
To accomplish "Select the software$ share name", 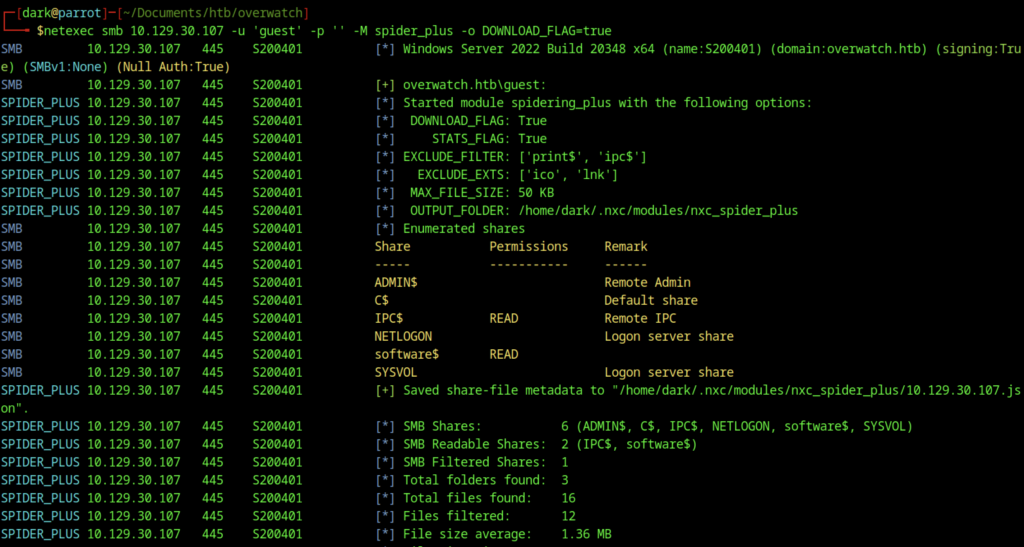I will (406, 354).
